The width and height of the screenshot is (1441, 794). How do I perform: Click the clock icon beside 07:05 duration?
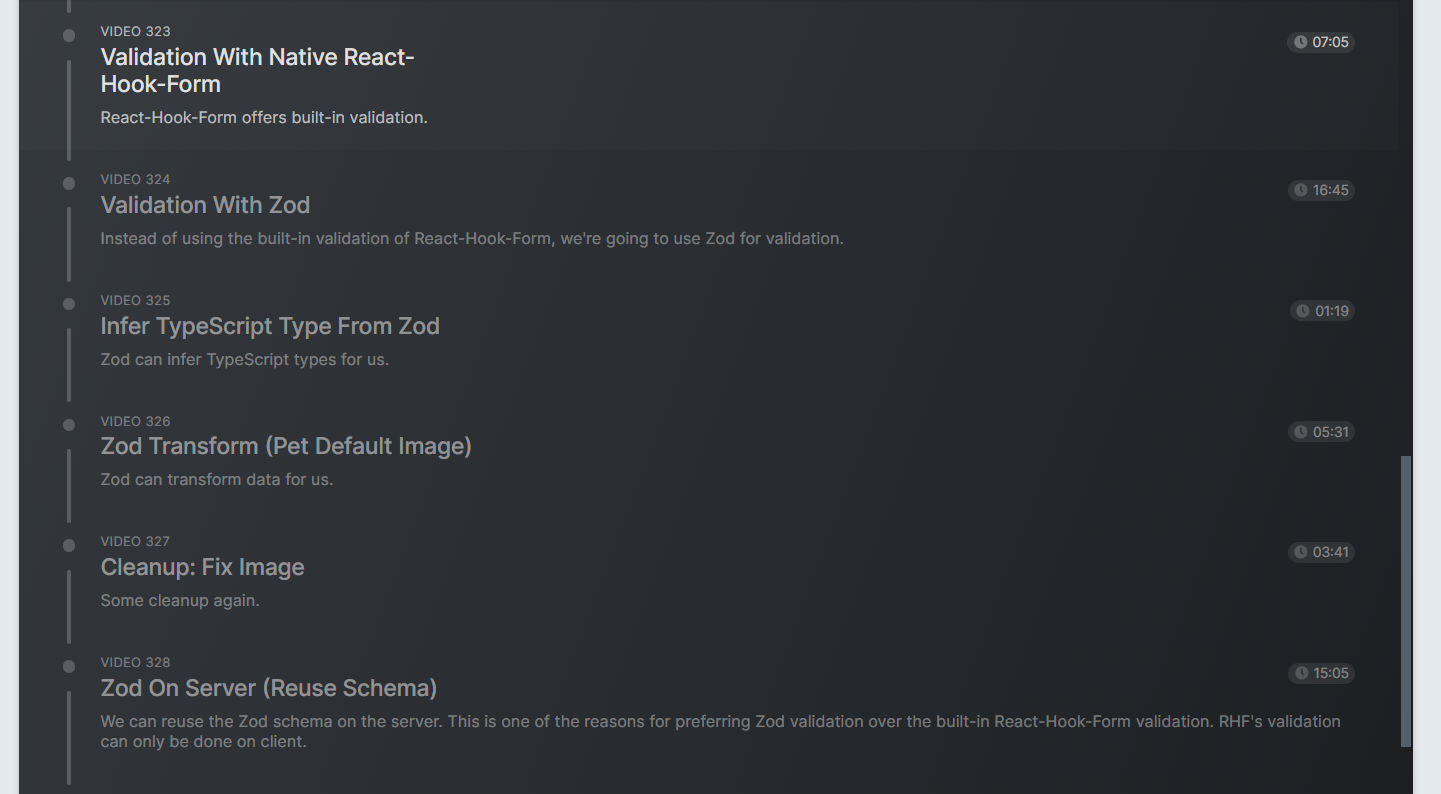1300,42
